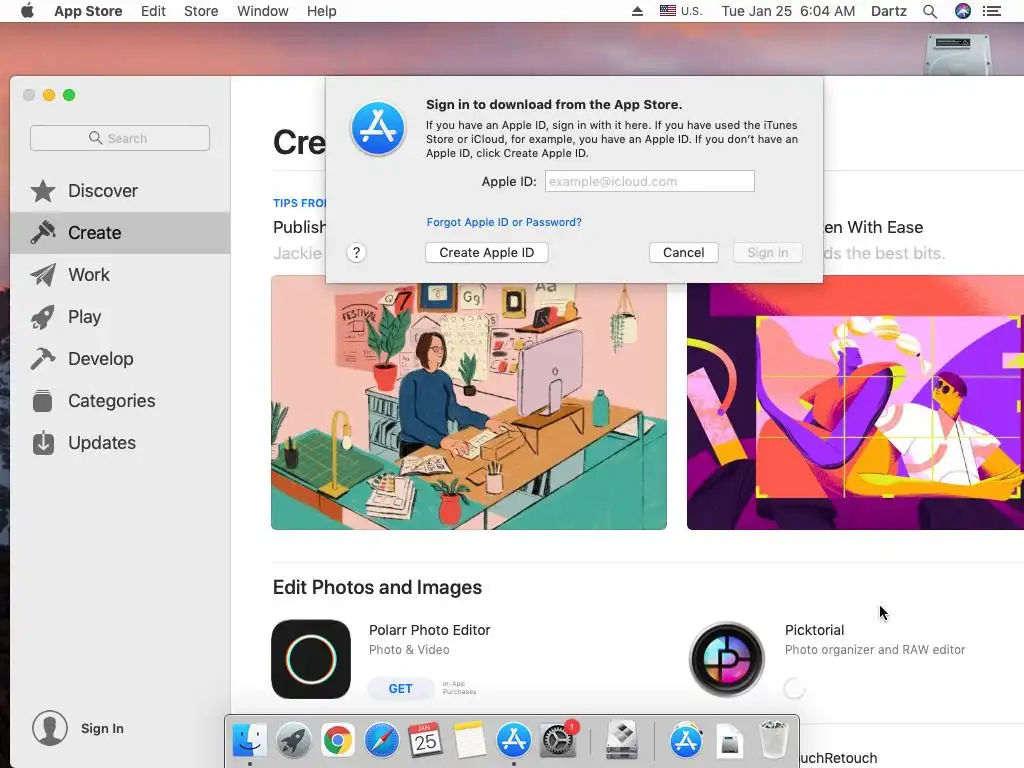Launch Google Chrome from the Dock
Viewport: 1024px width, 768px height.
click(337, 741)
